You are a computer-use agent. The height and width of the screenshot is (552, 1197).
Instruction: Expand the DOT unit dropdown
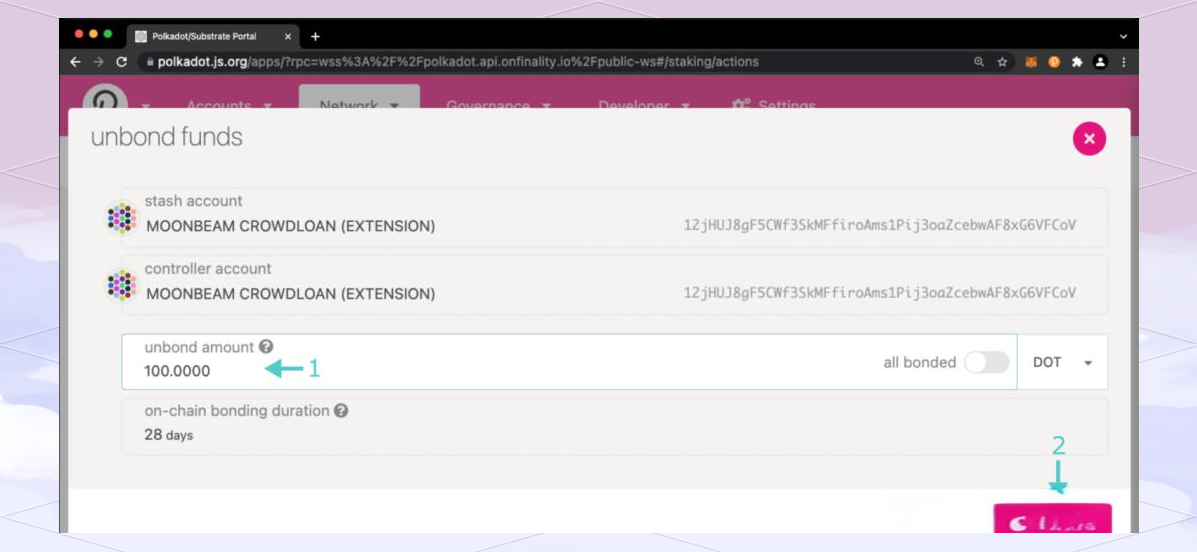[1062, 362]
